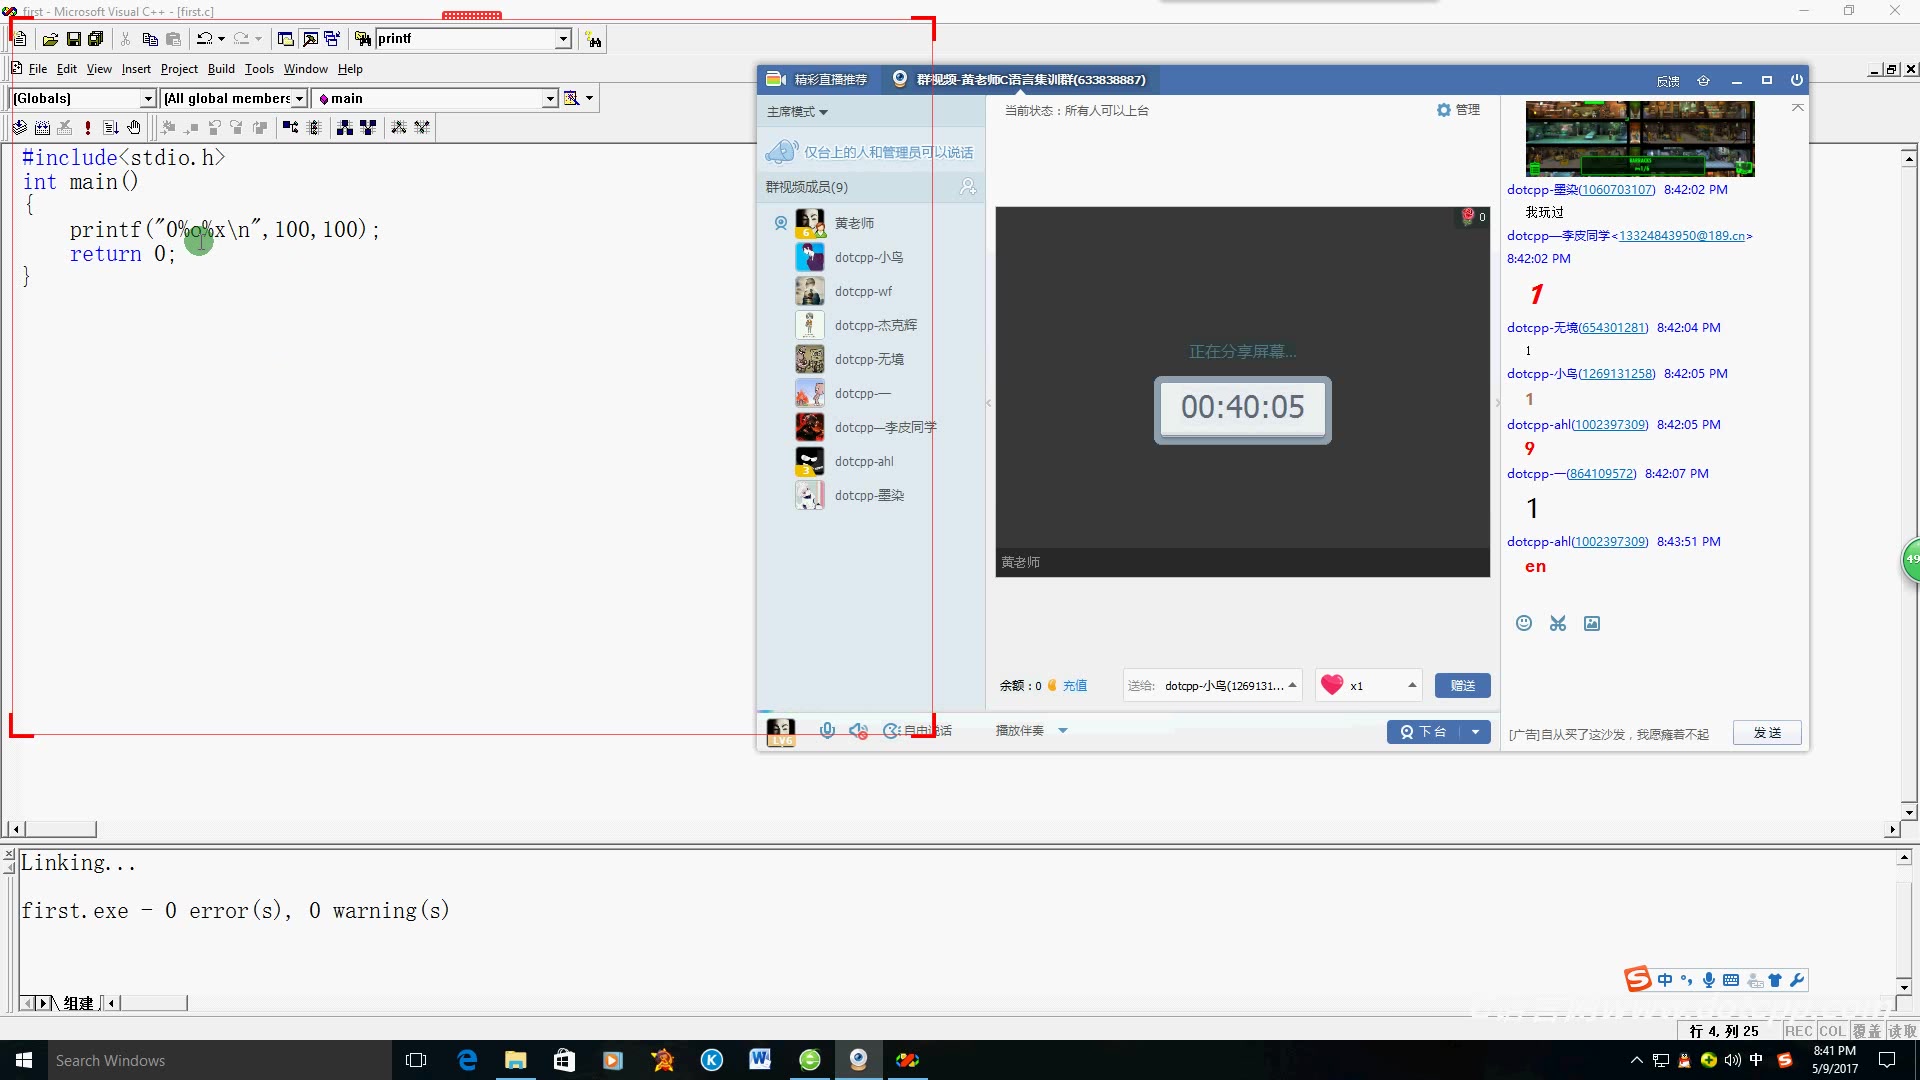Screen dimensions: 1920x1080
Task: Click the Execute Program exclamation icon
Action: 88,127
